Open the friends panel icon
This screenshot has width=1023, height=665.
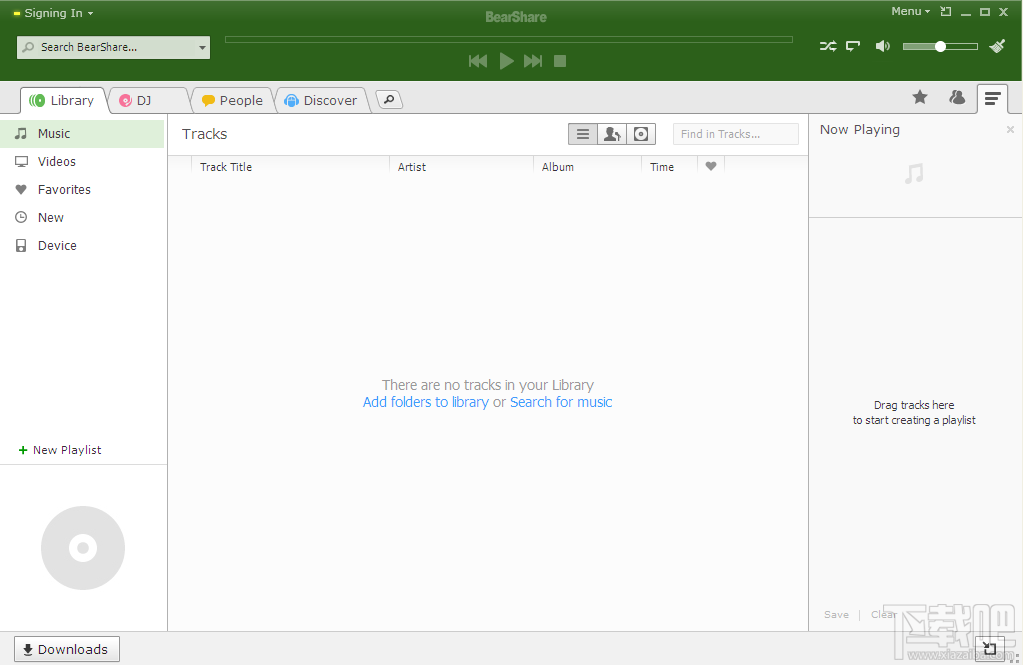pos(957,98)
